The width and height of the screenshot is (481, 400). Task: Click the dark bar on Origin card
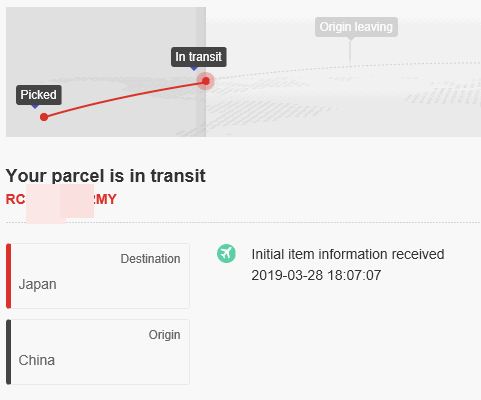(9, 352)
